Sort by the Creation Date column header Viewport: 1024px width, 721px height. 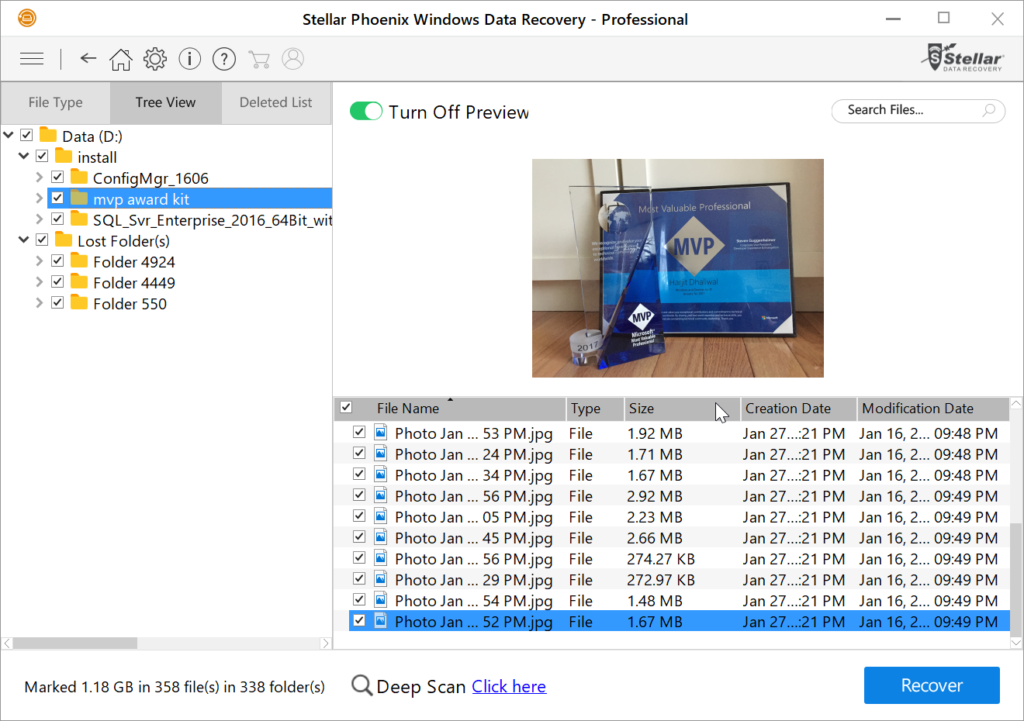(x=798, y=408)
